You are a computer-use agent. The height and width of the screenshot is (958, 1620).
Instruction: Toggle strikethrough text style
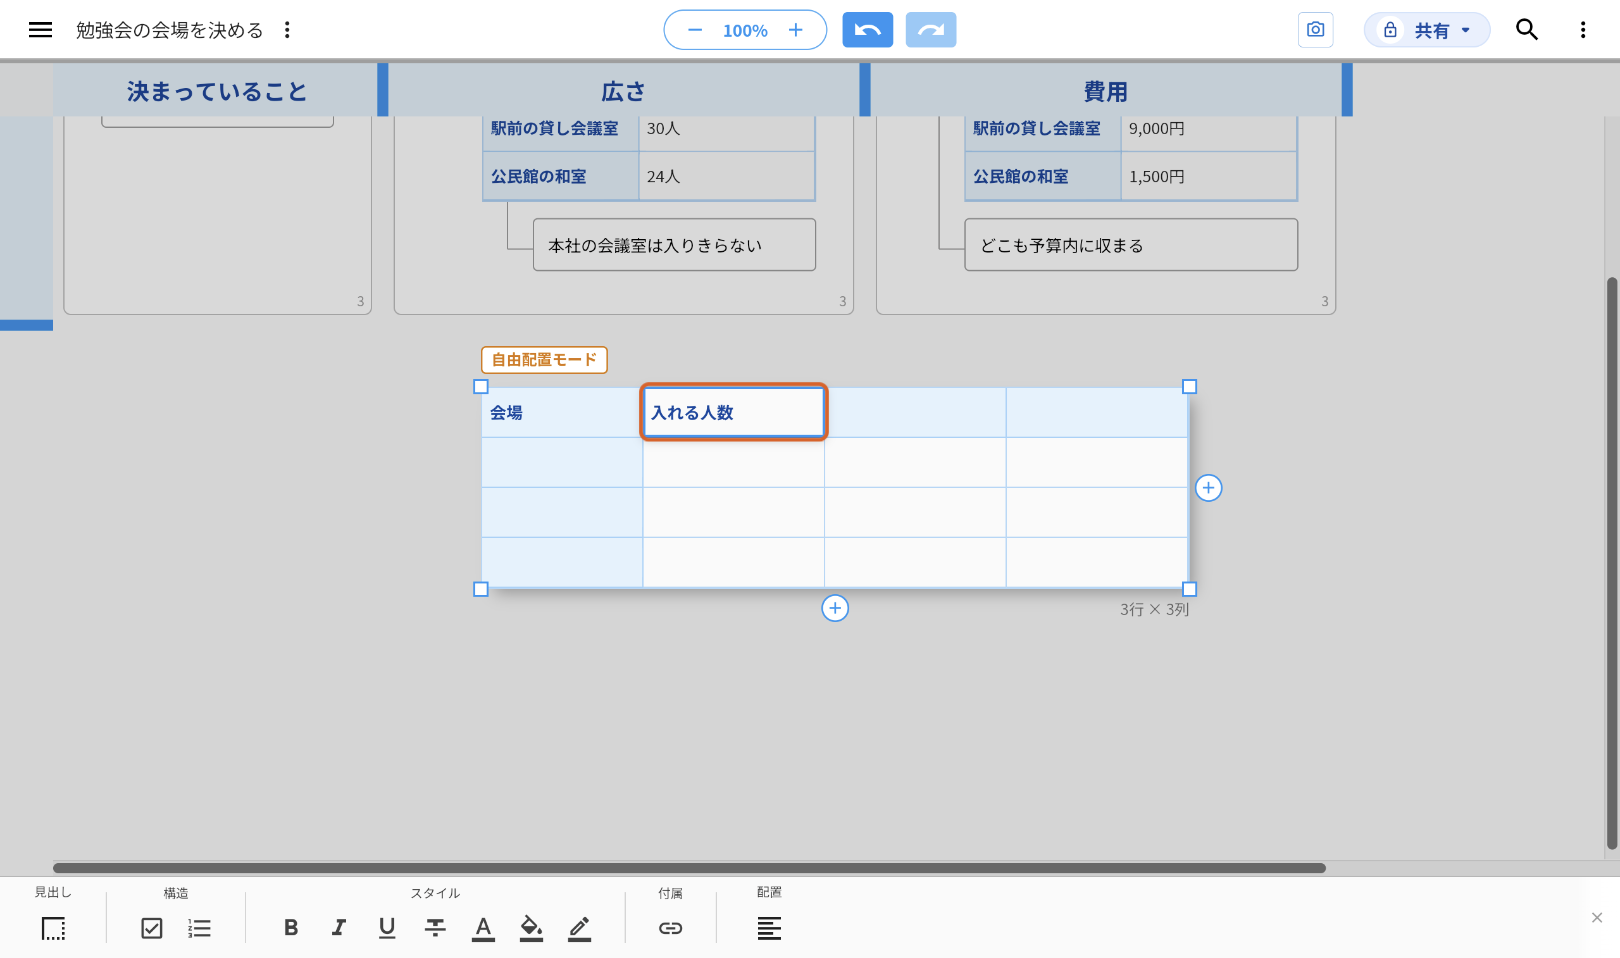click(x=435, y=928)
